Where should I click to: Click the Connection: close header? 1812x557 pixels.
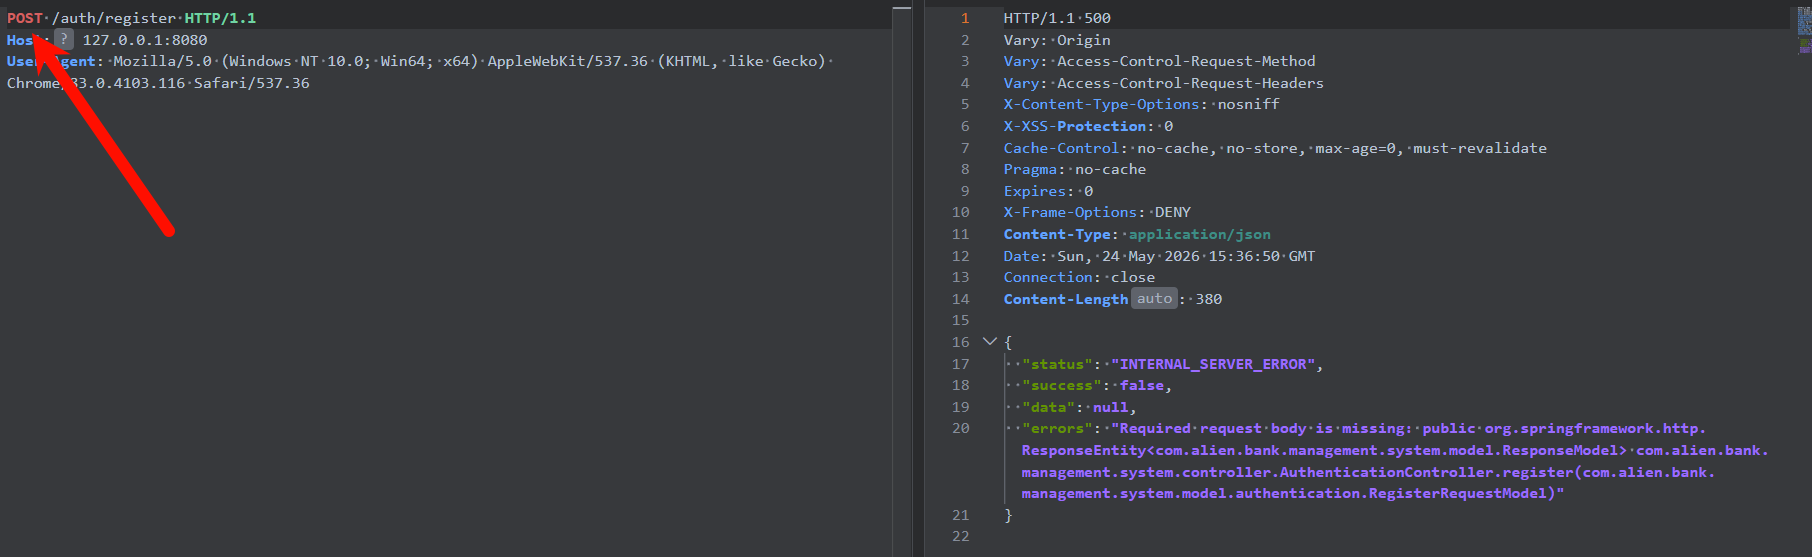click(x=1079, y=277)
